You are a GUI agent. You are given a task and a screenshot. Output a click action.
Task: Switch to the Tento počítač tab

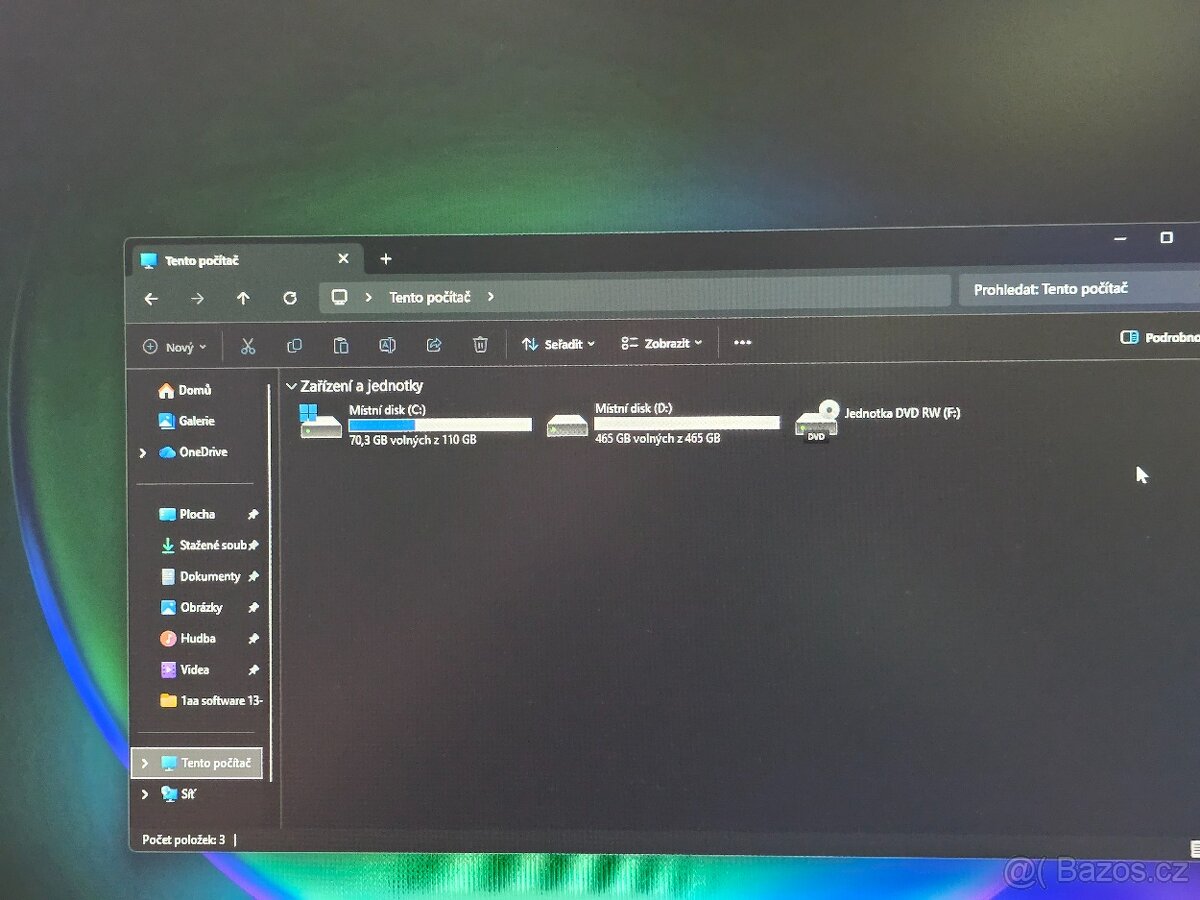point(200,260)
